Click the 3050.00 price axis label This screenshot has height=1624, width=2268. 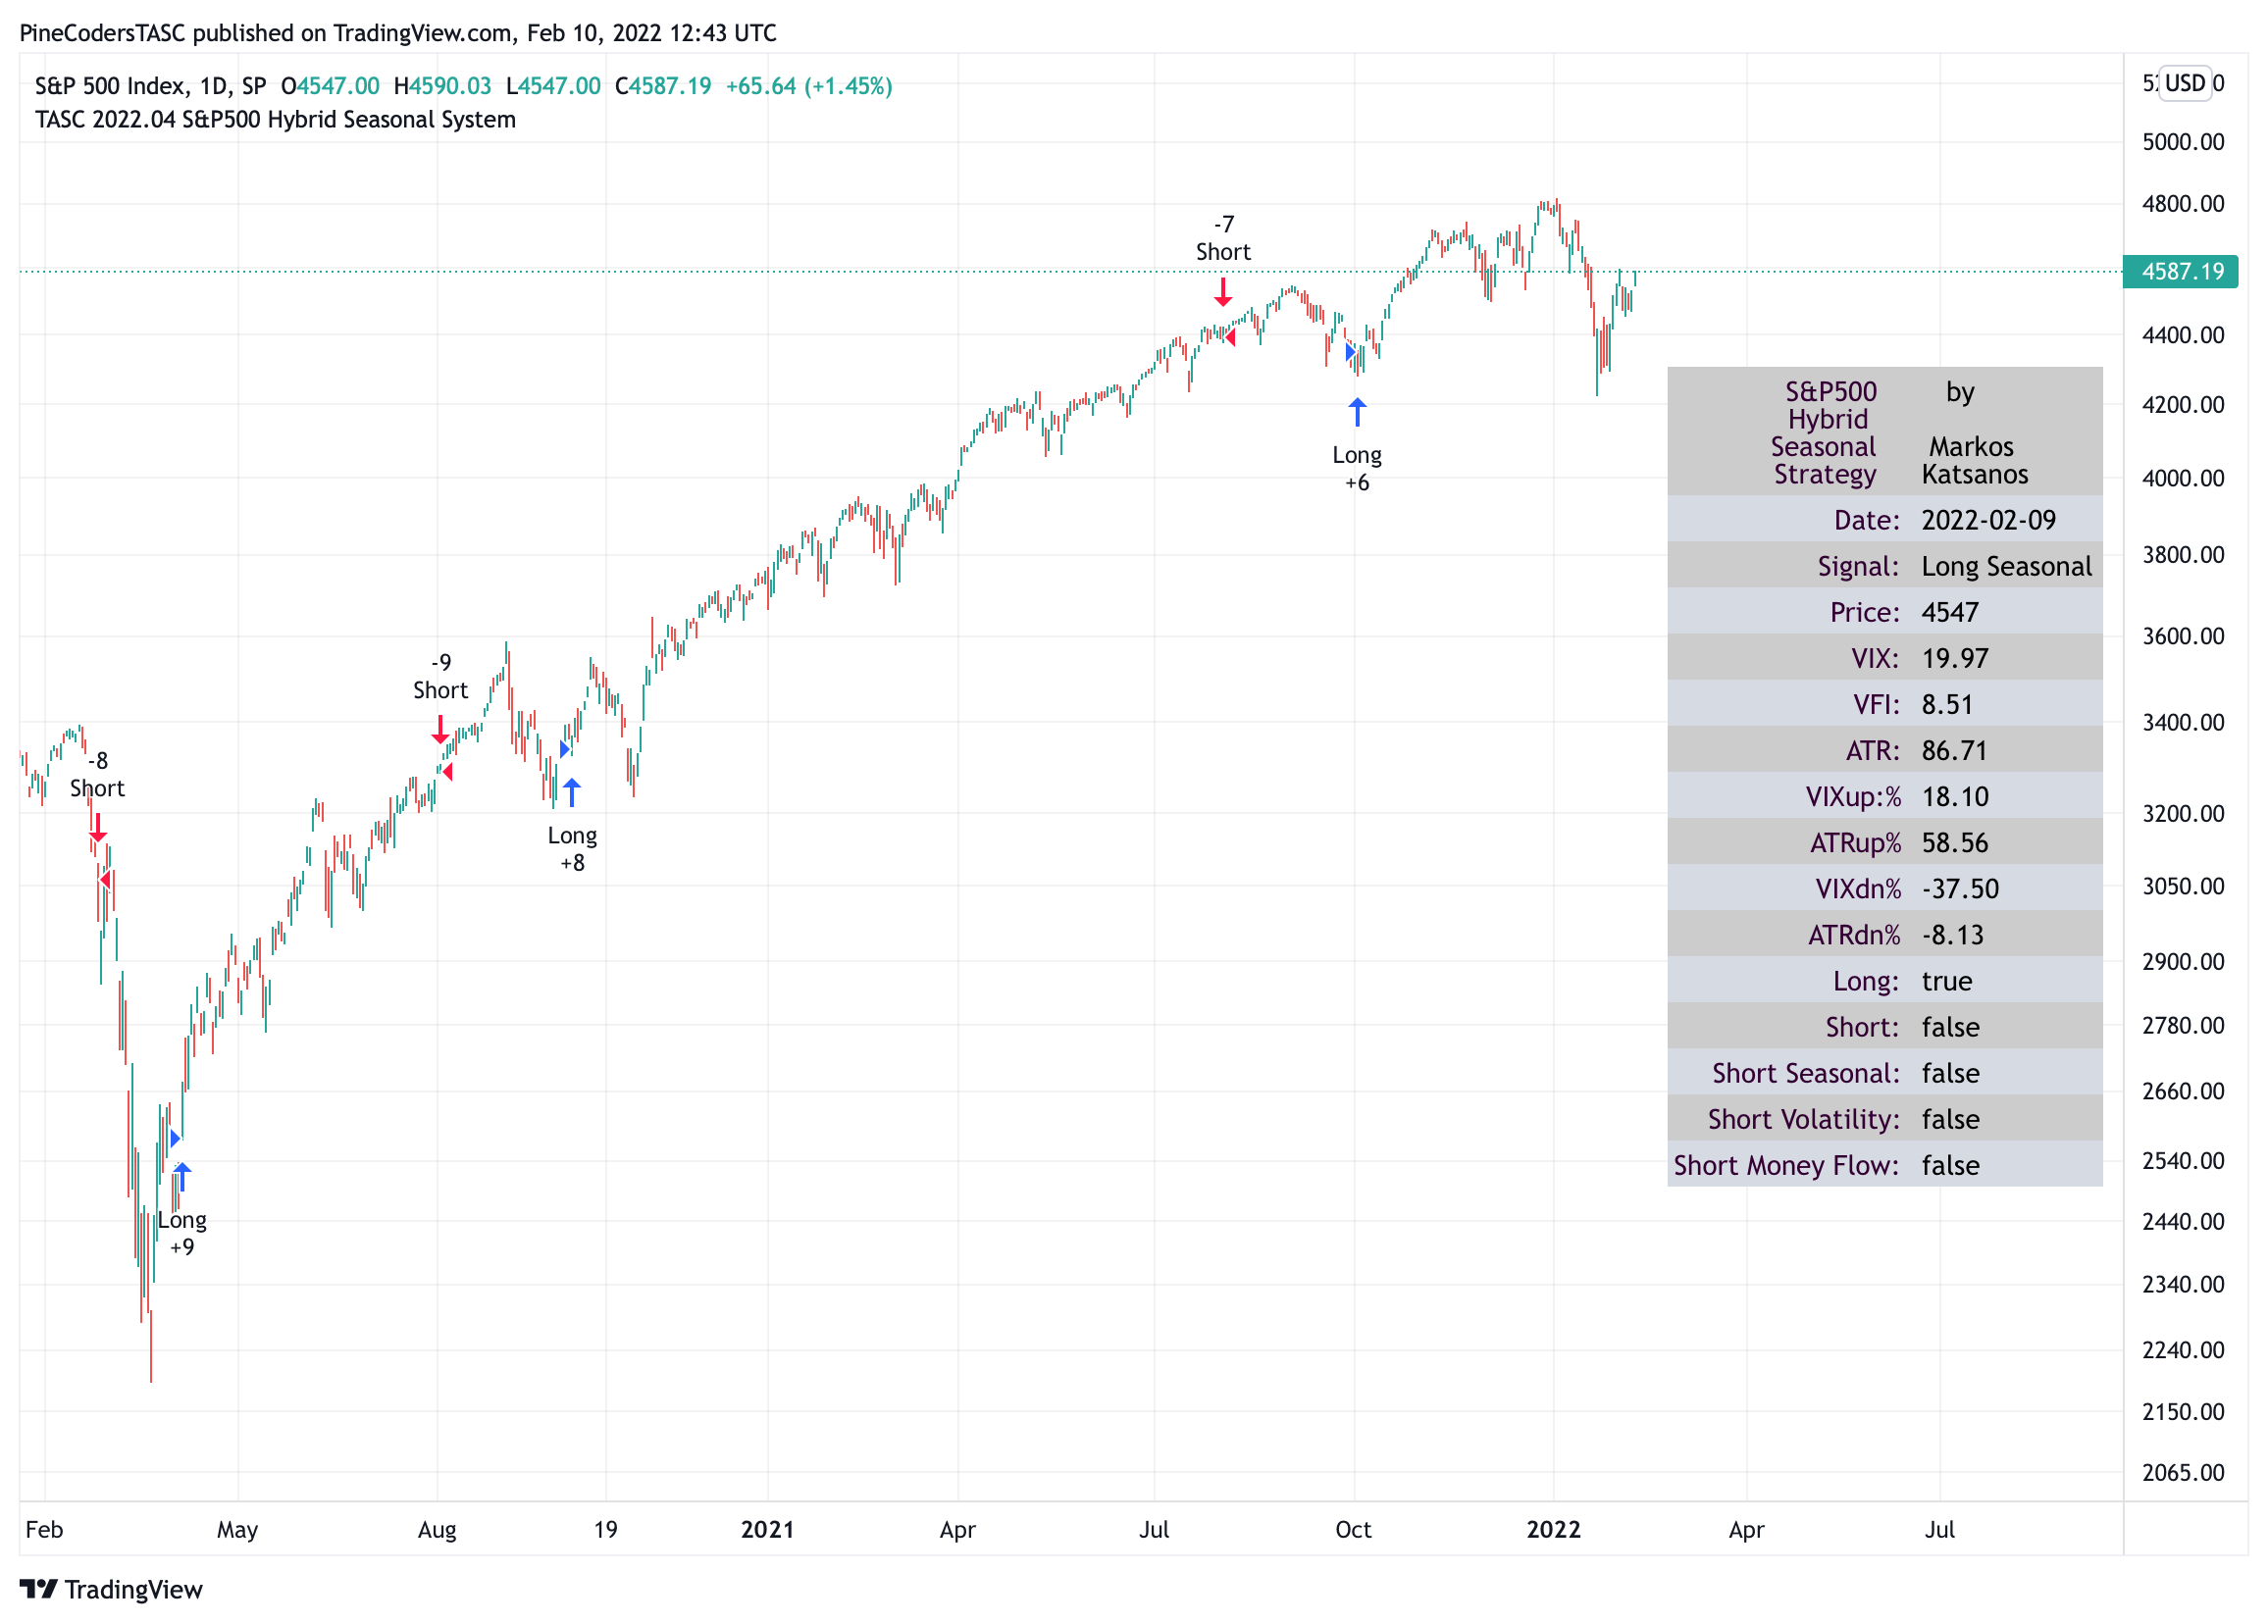click(2183, 886)
